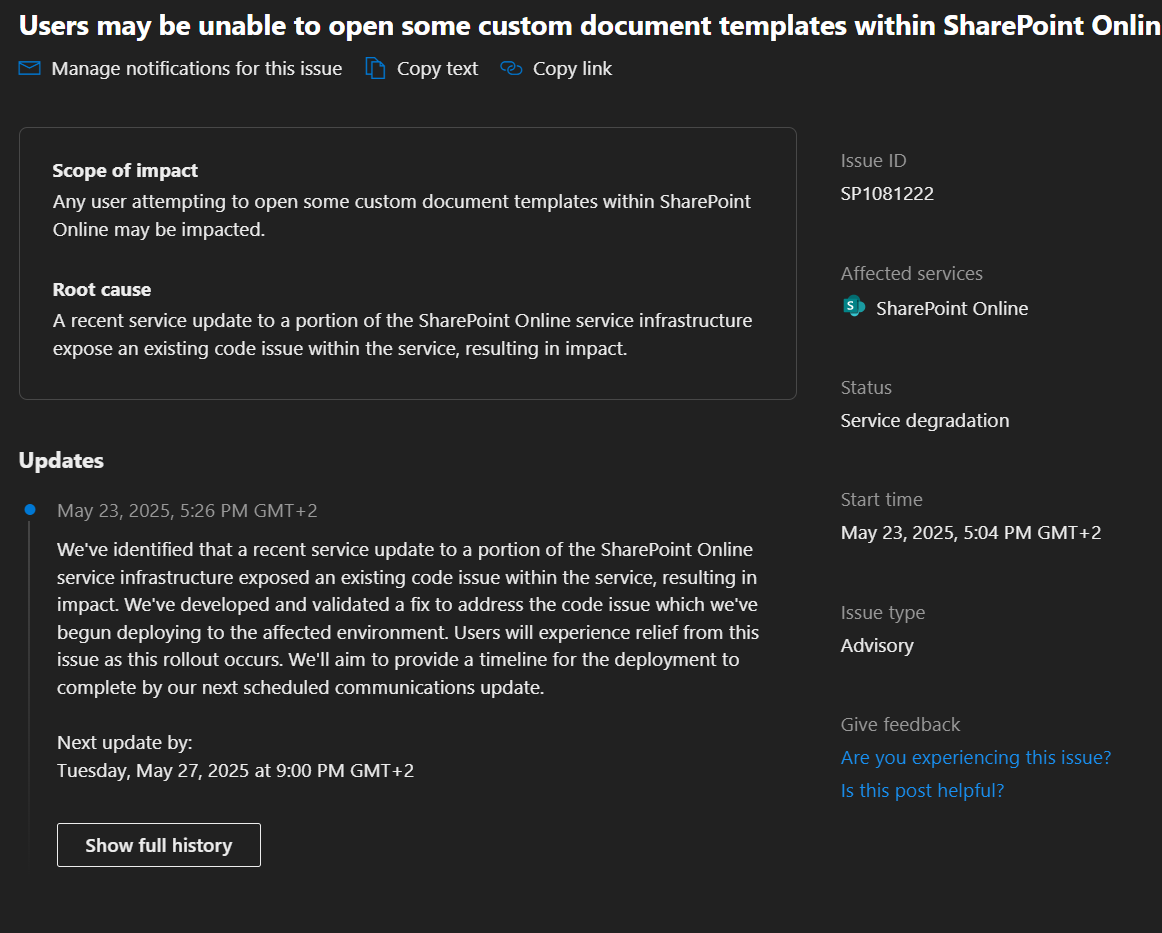
Task: Click the Service degradation status text
Action: click(x=924, y=420)
